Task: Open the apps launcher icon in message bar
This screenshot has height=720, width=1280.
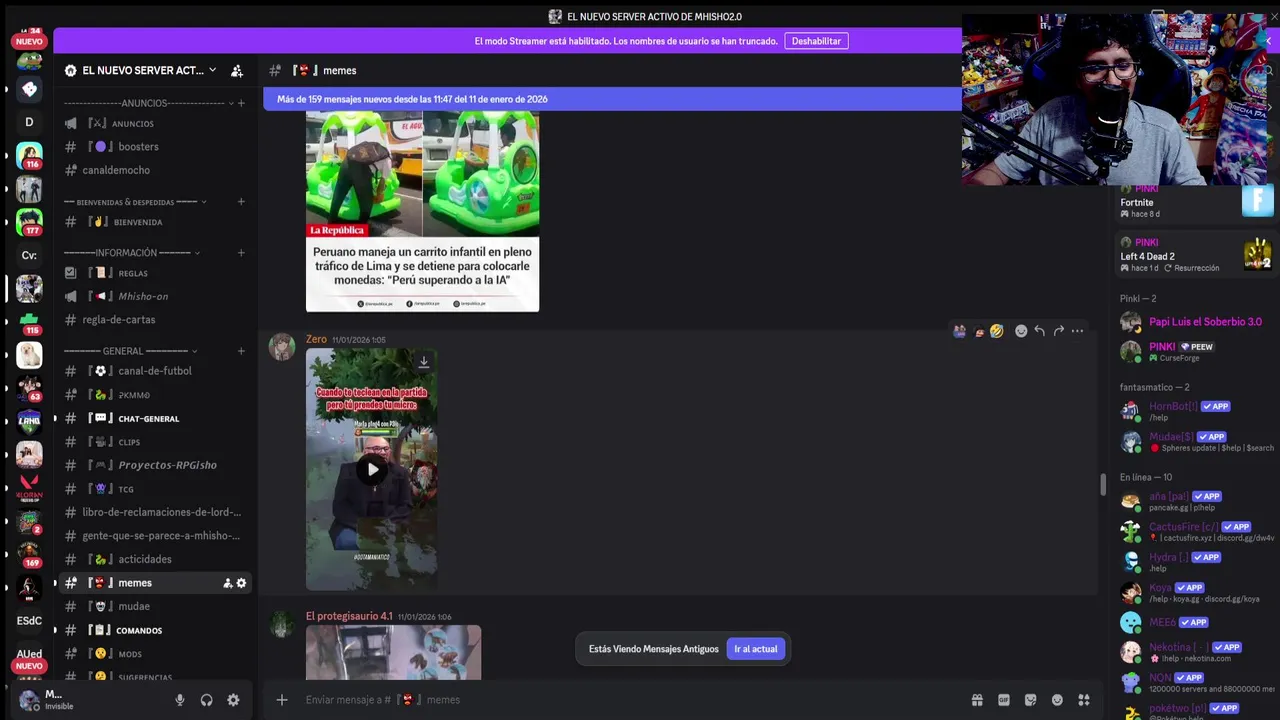Action: (1084, 700)
